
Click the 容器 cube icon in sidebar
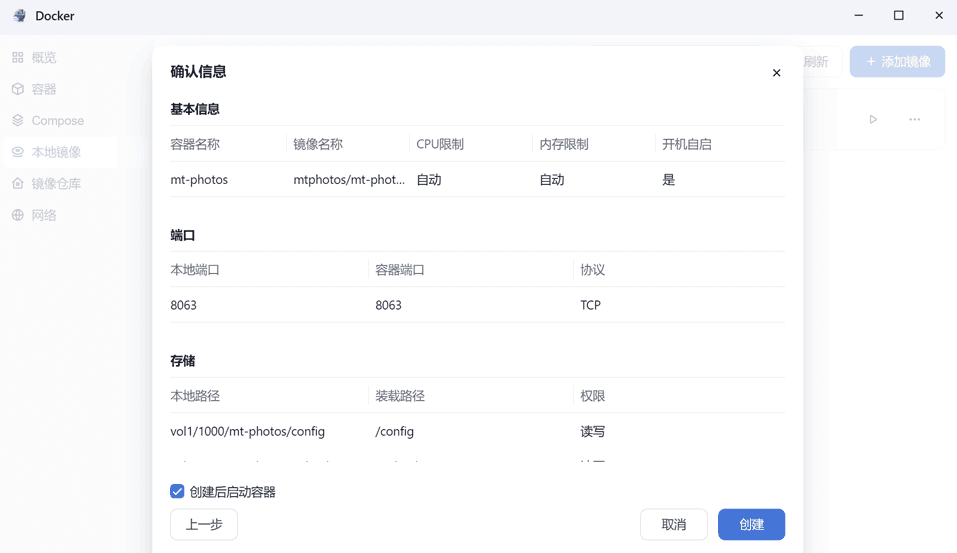(x=18, y=89)
